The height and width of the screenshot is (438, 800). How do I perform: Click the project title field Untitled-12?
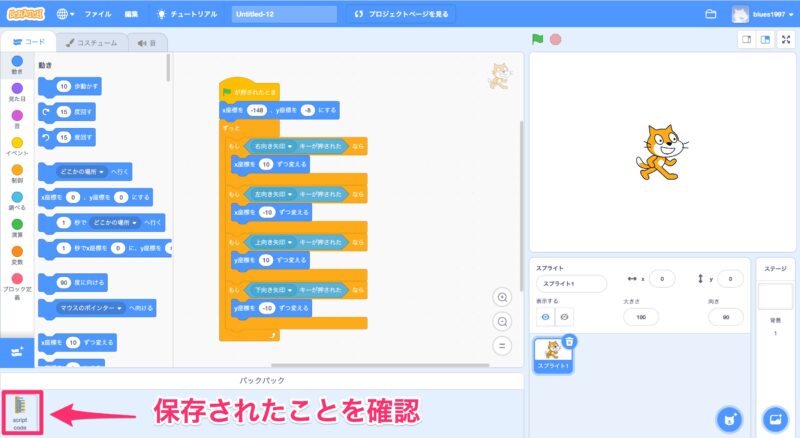283,14
